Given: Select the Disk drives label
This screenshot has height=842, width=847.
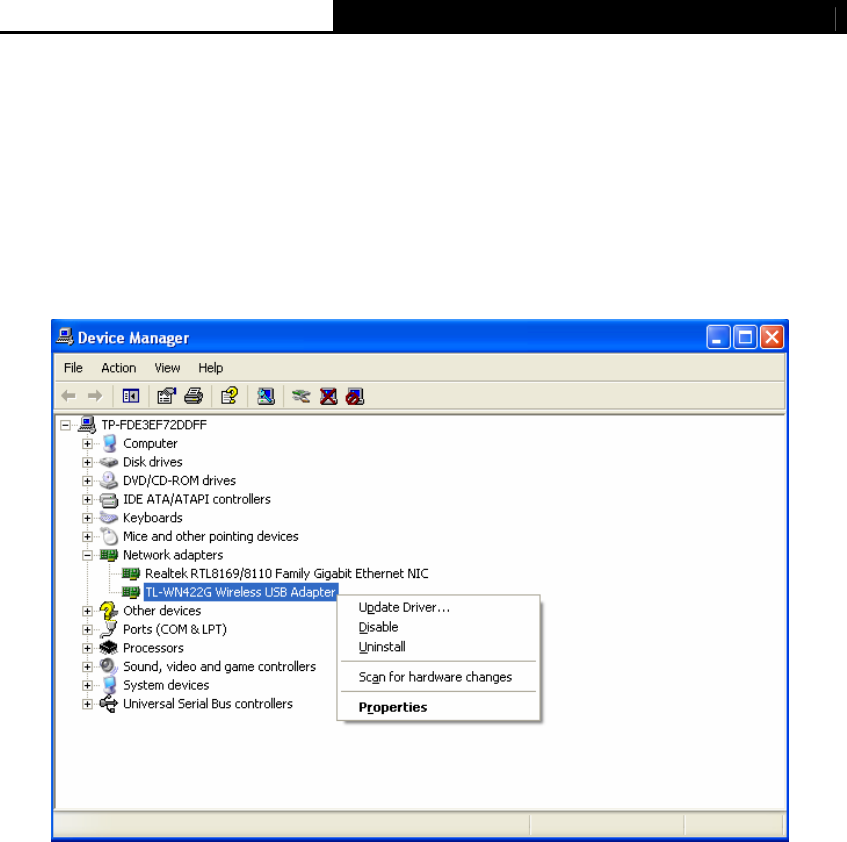Looking at the screenshot, I should click(x=152, y=462).
